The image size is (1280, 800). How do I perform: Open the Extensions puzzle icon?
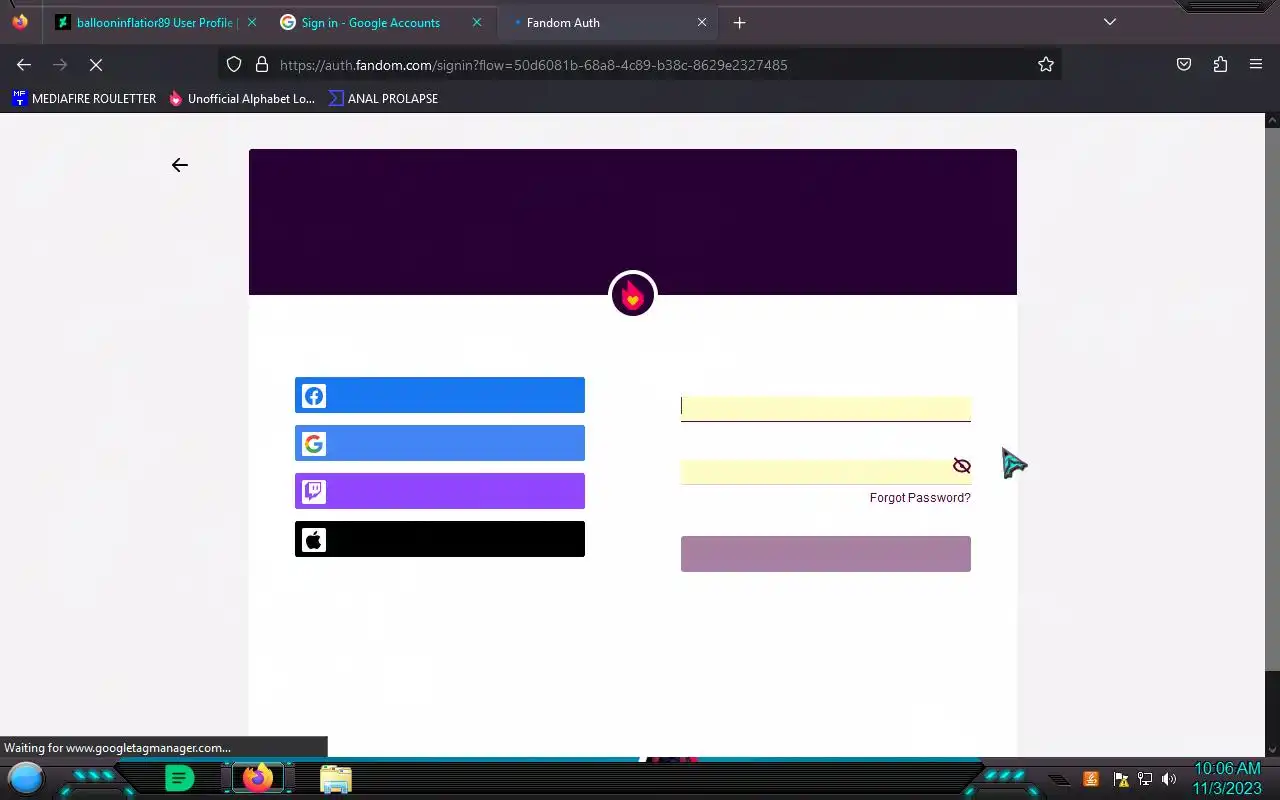[x=1220, y=65]
